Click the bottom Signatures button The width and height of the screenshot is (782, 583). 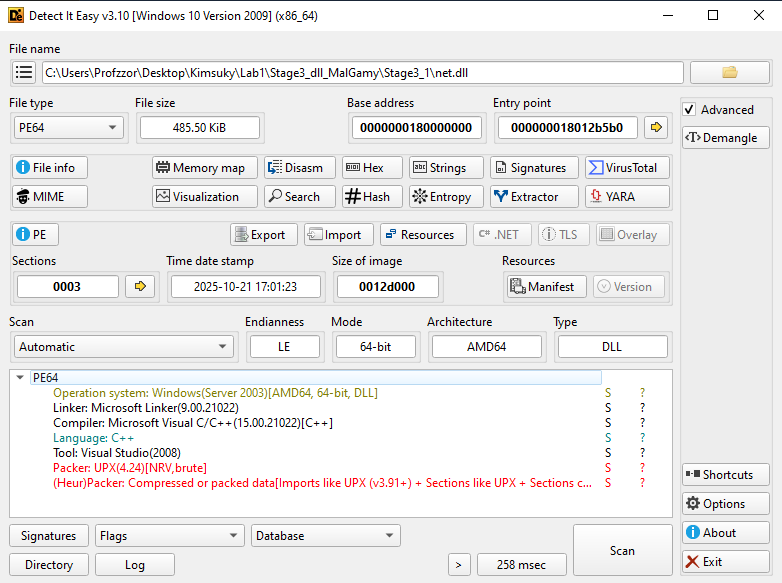coord(49,536)
